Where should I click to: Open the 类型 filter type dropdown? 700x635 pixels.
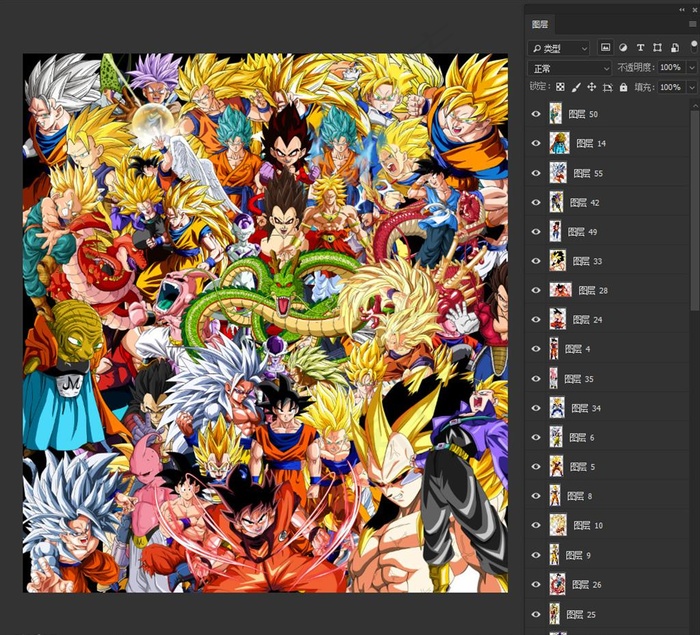point(558,48)
